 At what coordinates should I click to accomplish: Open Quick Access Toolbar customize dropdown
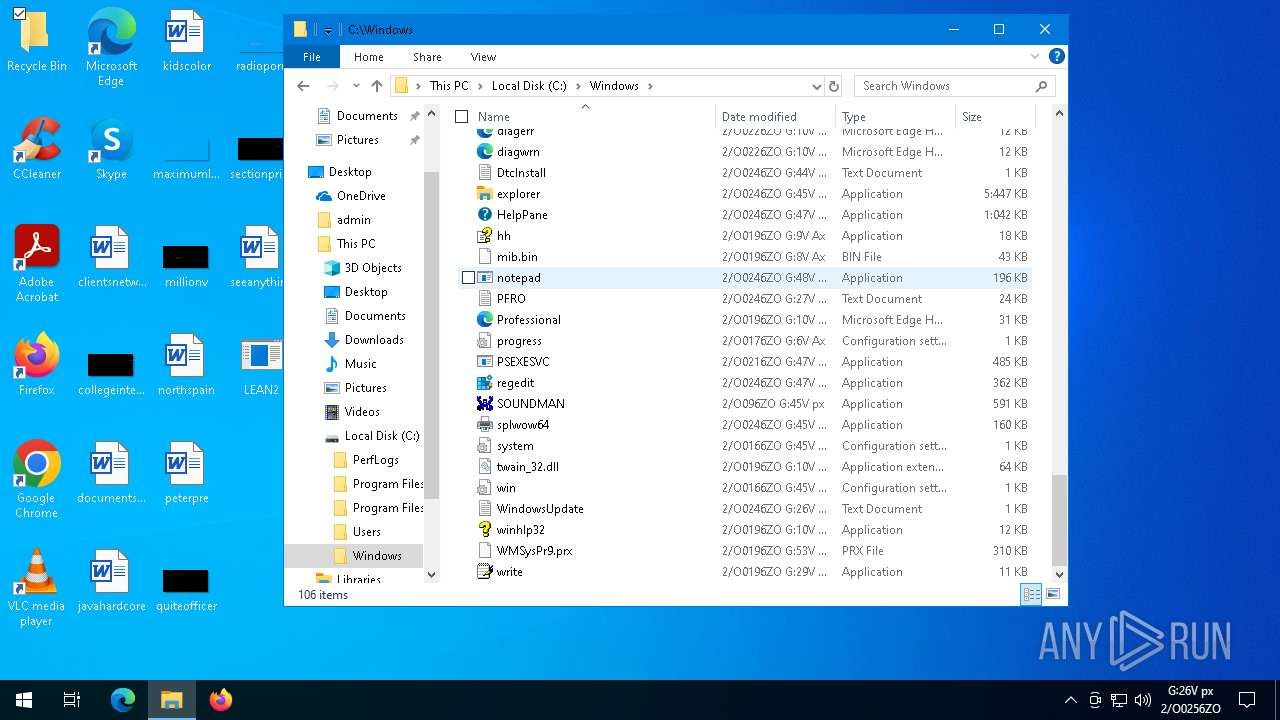[328, 30]
